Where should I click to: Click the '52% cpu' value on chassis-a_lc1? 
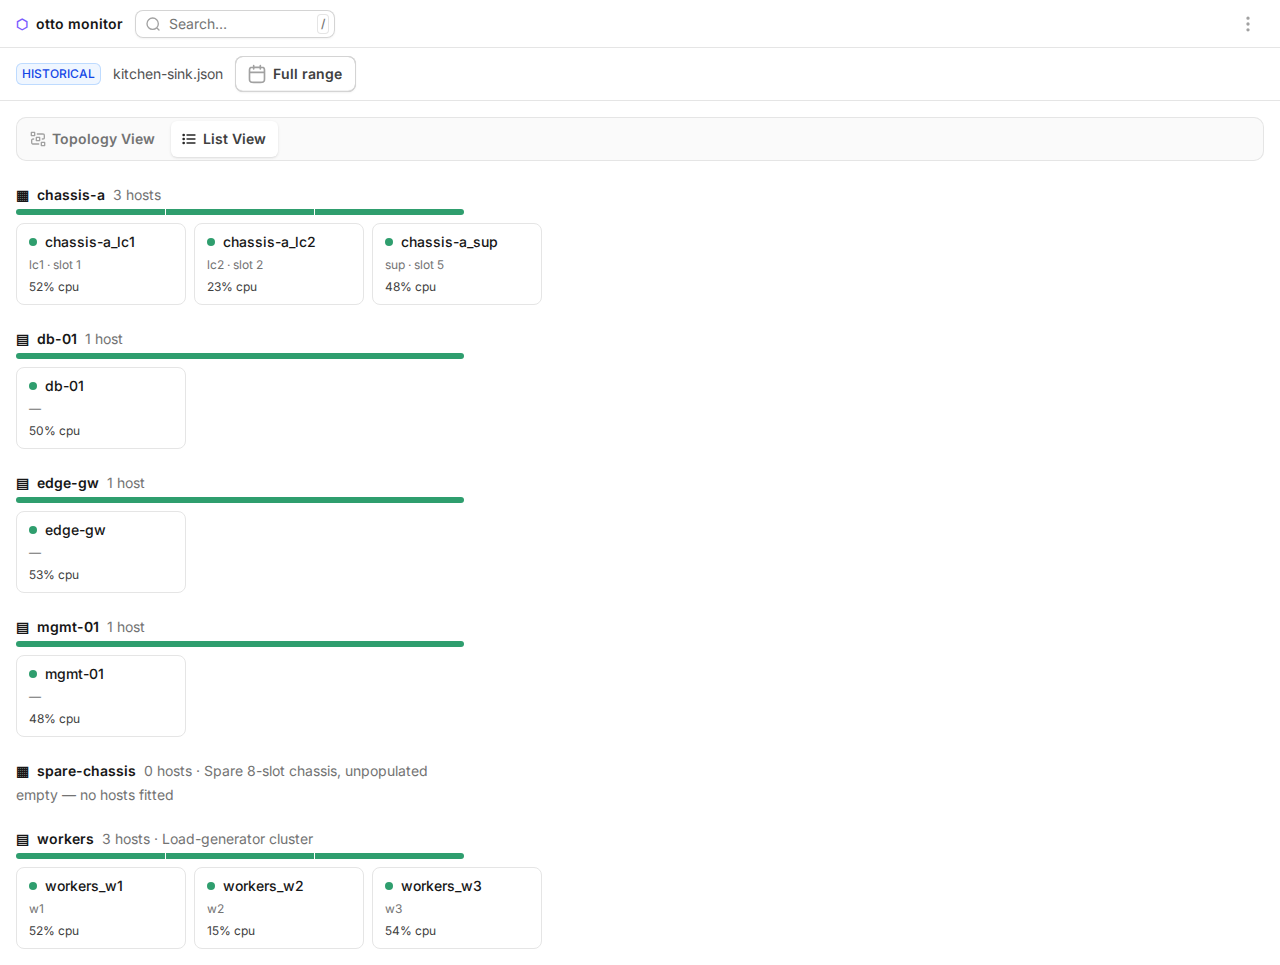click(54, 287)
